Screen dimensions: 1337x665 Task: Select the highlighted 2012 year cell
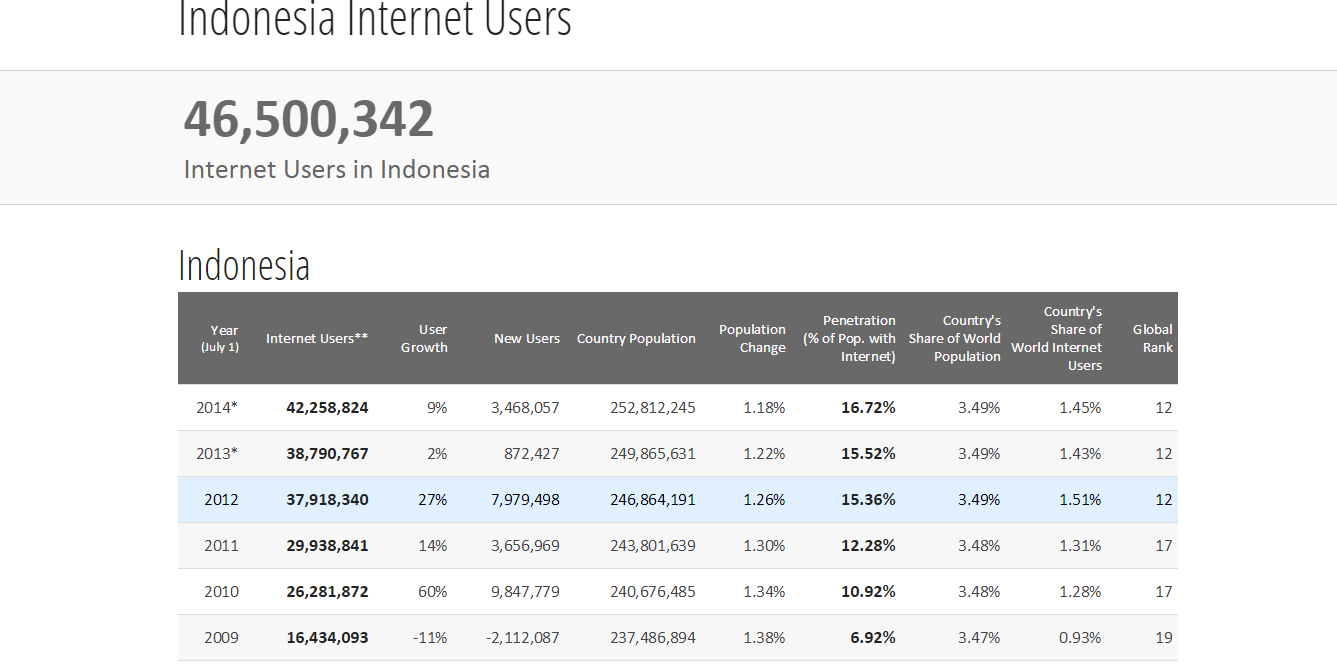[221, 499]
